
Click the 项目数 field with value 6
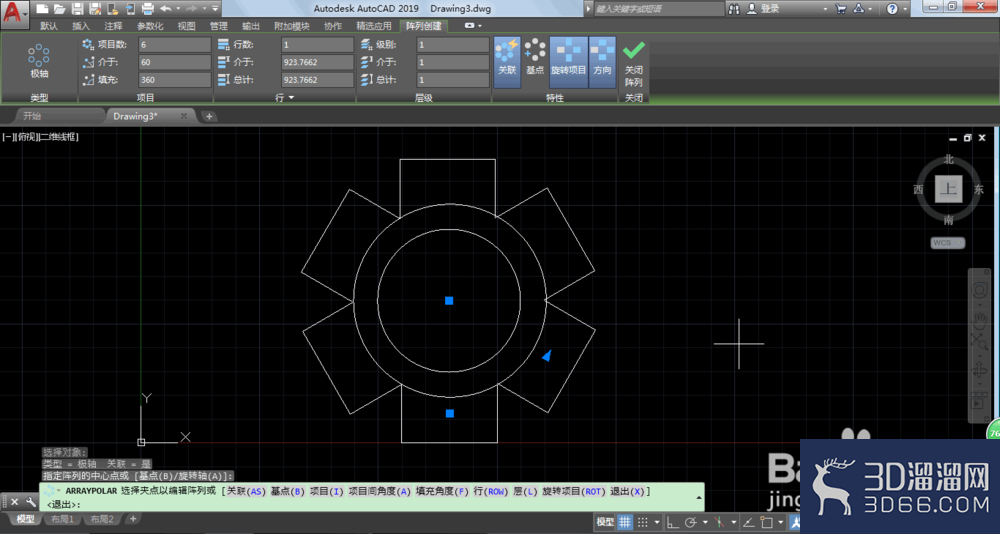(175, 45)
